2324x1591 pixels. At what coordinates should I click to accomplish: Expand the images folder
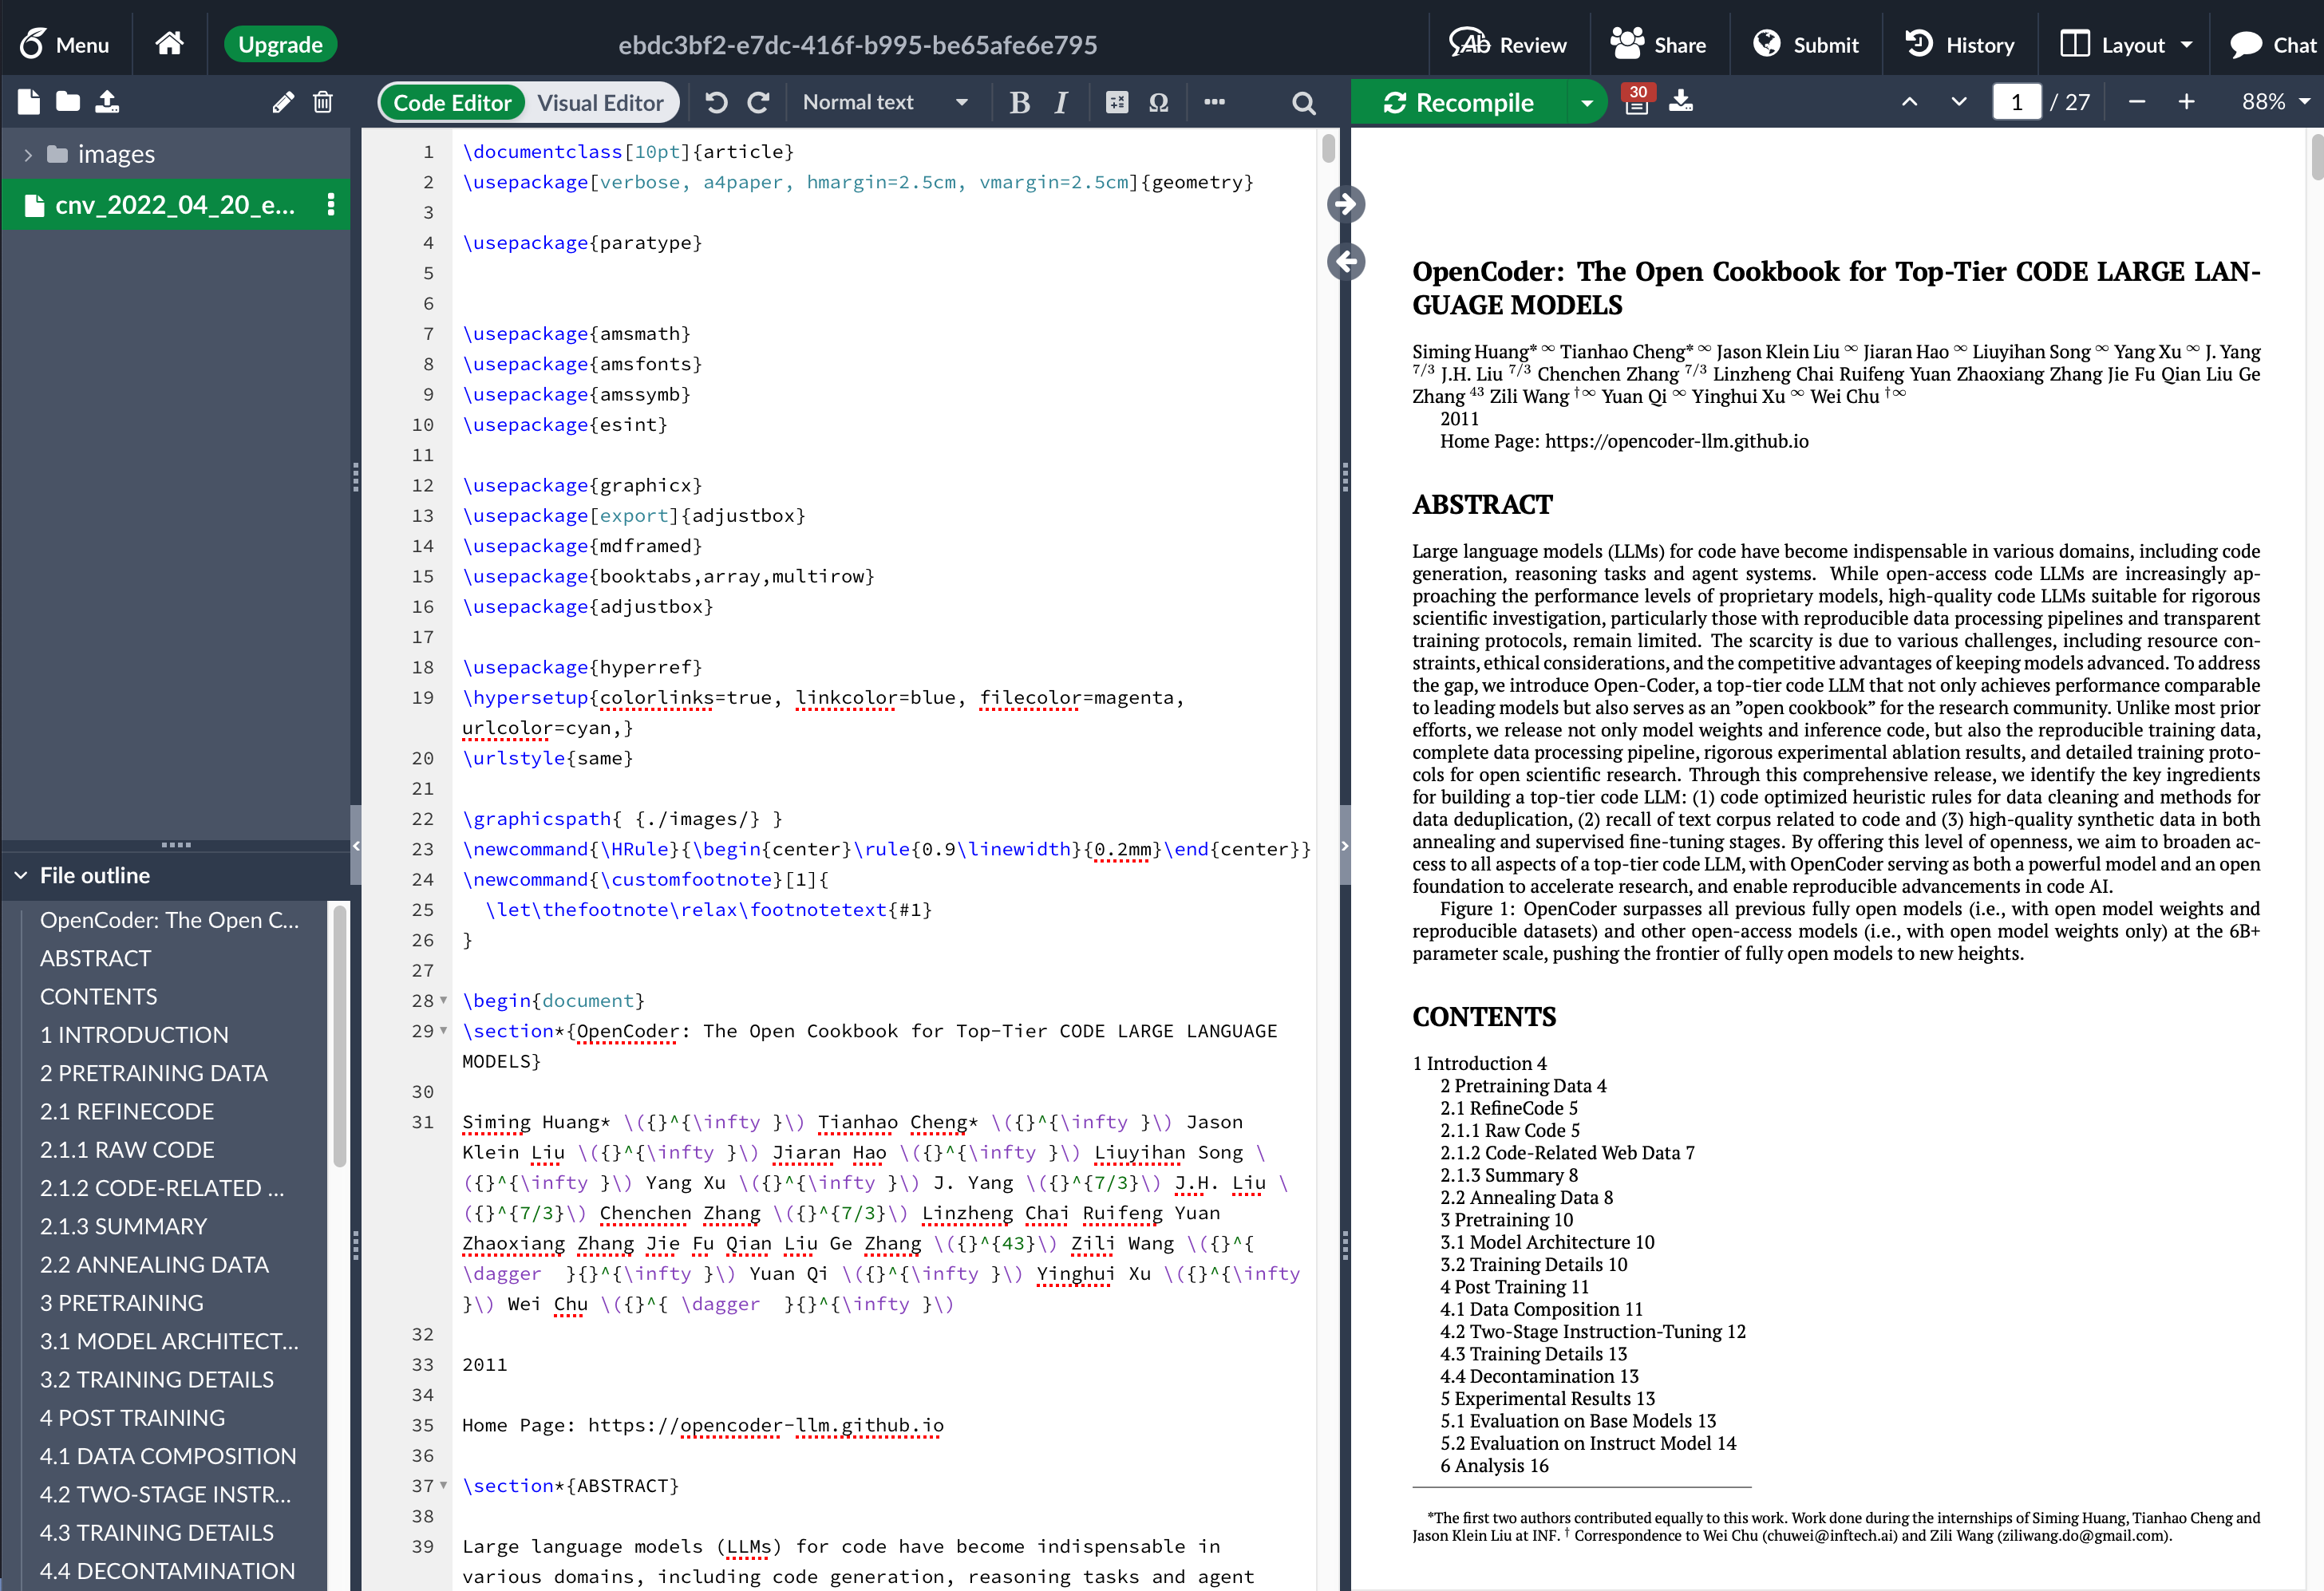28,155
